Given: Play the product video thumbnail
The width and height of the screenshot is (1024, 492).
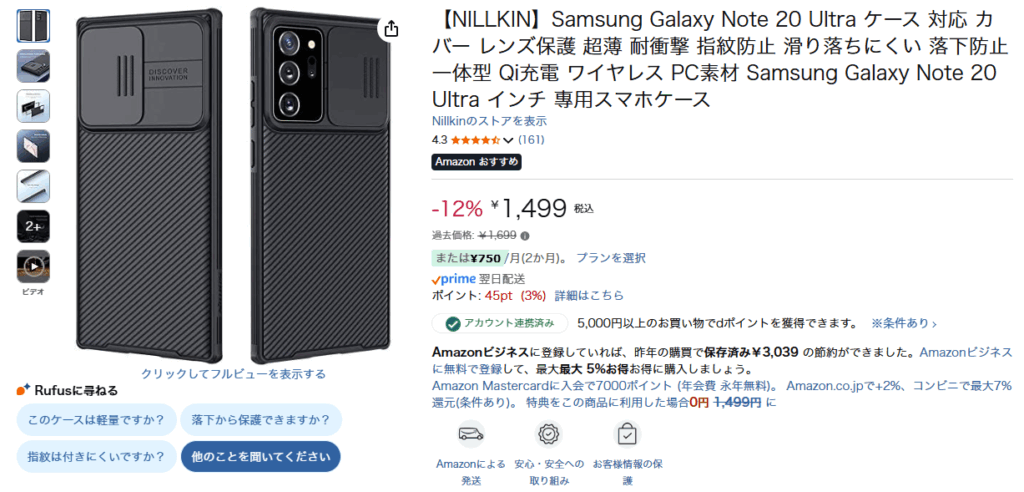Looking at the screenshot, I should click(x=33, y=266).
